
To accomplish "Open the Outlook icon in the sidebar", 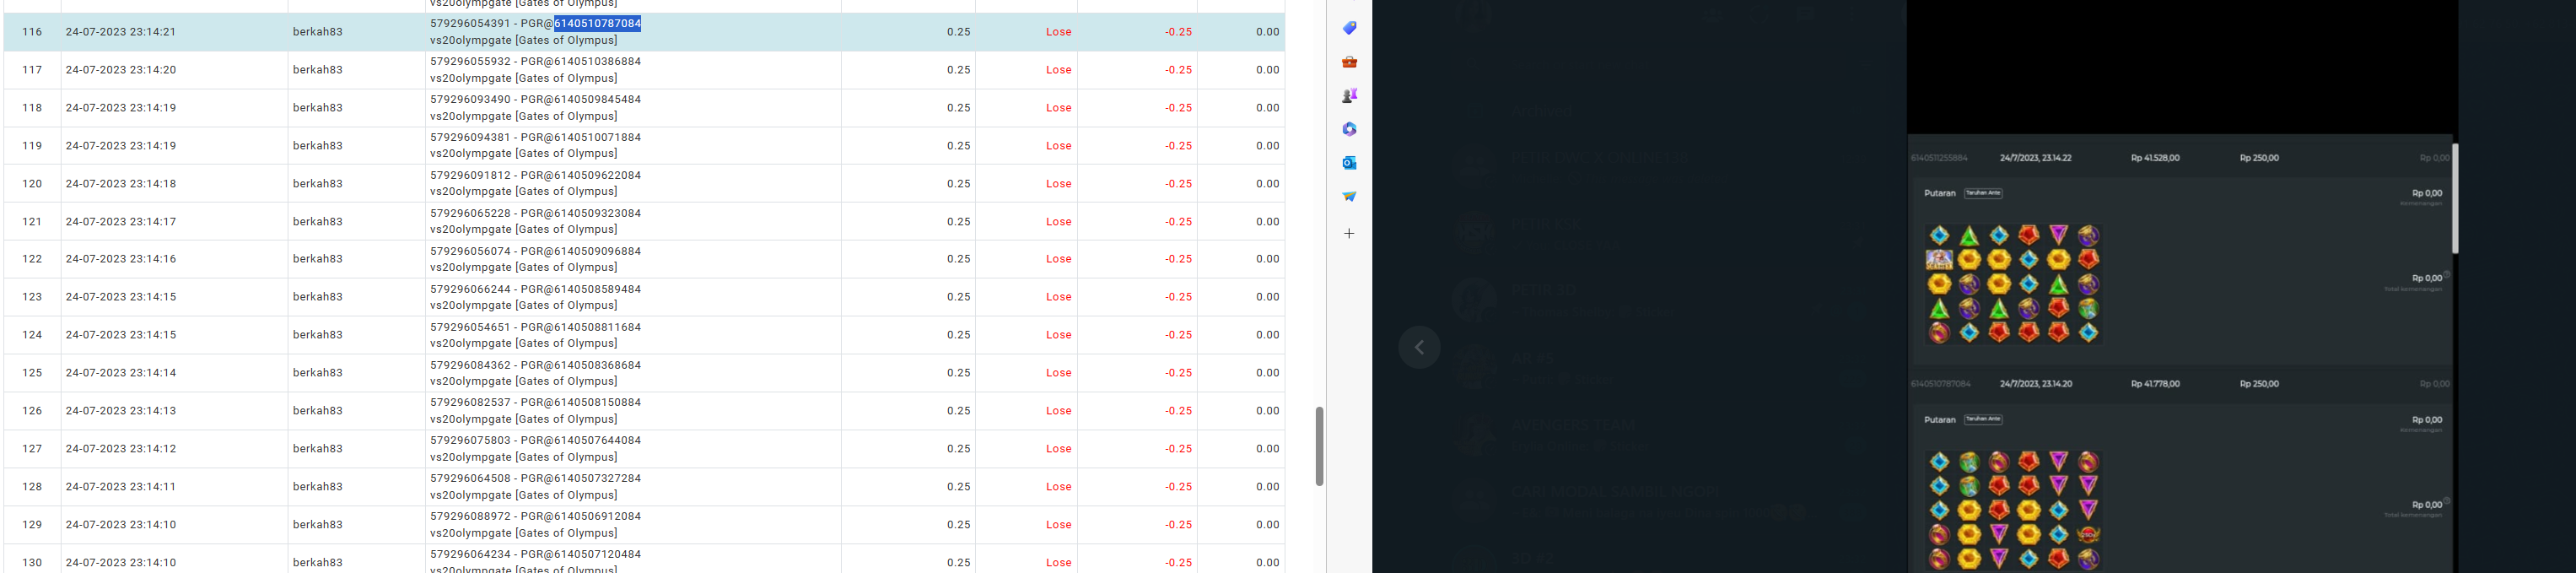I will 1349,162.
